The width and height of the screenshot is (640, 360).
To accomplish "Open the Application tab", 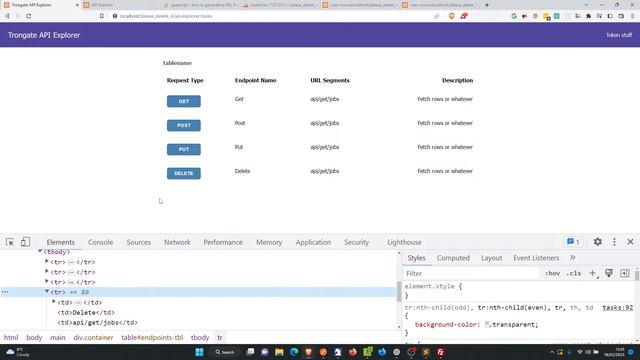I will tap(313, 242).
